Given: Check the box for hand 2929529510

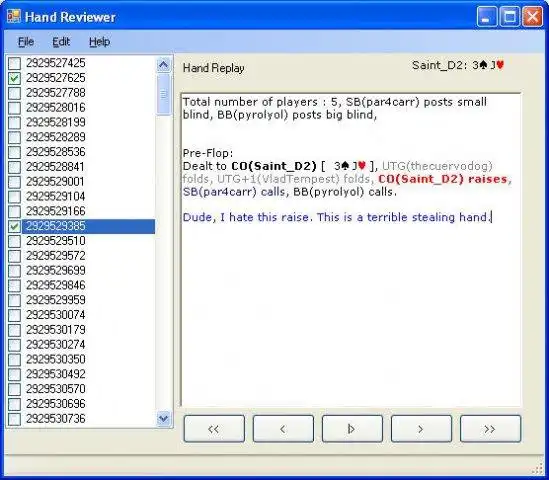Looking at the screenshot, I should (x=14, y=241).
